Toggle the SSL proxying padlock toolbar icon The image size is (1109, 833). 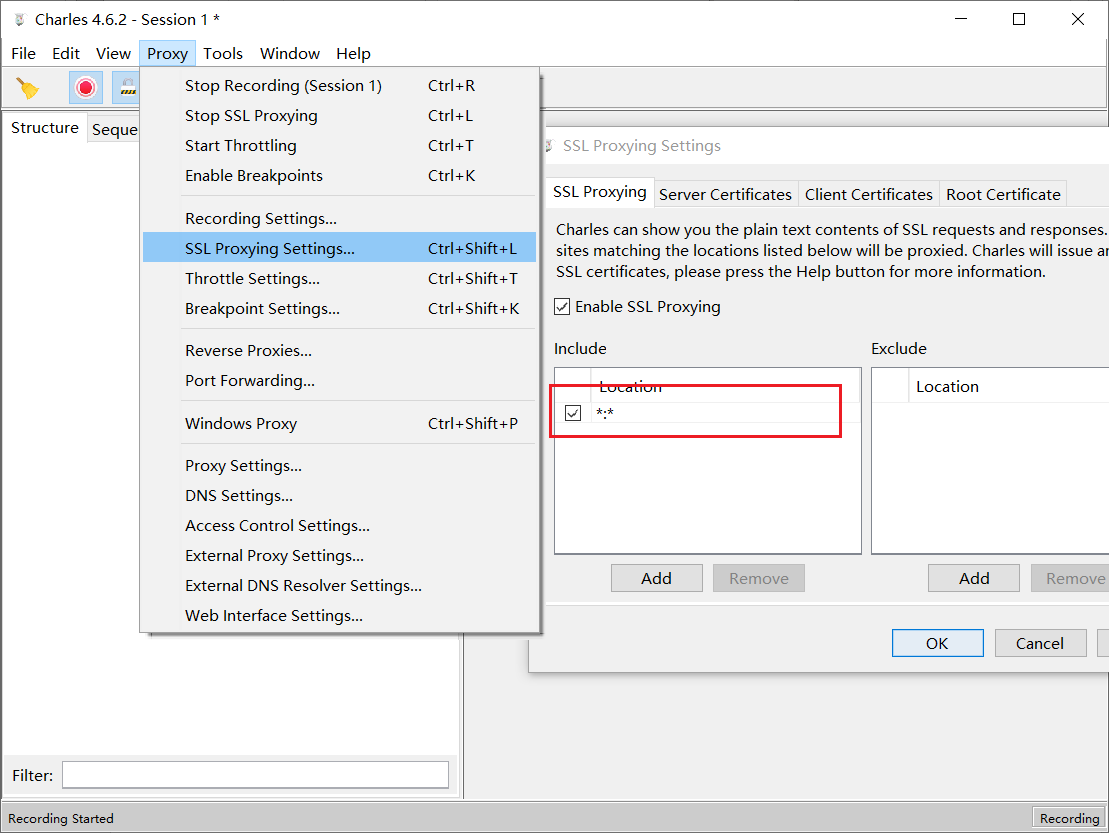pos(128,88)
